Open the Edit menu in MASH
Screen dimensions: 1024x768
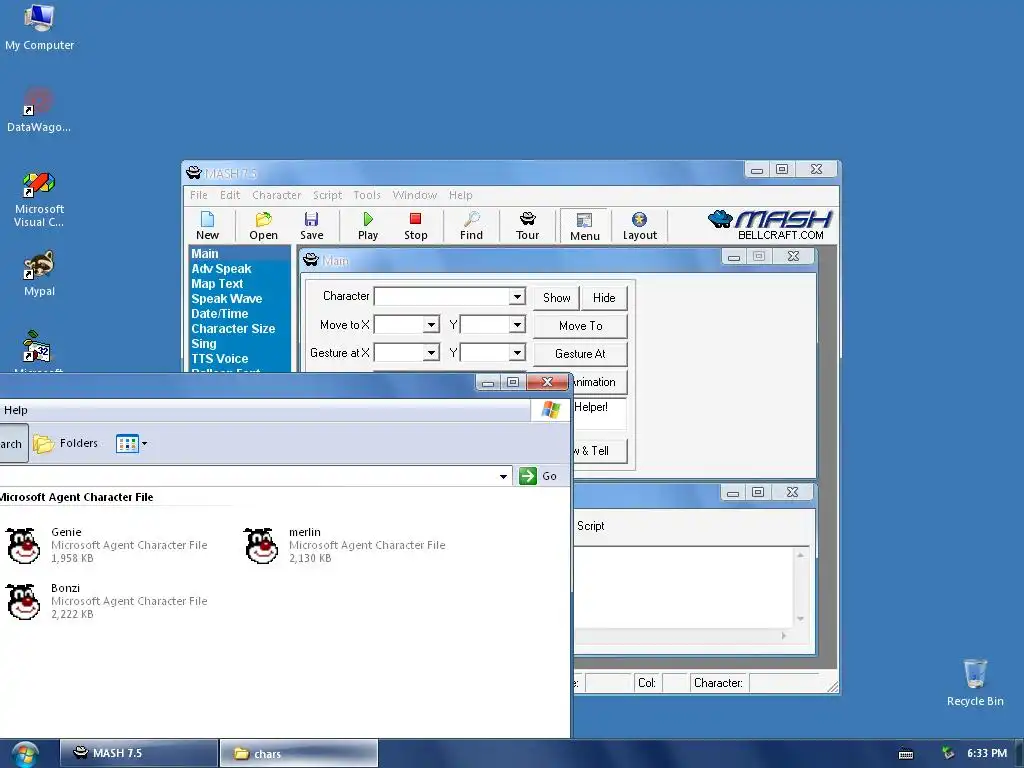click(x=230, y=195)
